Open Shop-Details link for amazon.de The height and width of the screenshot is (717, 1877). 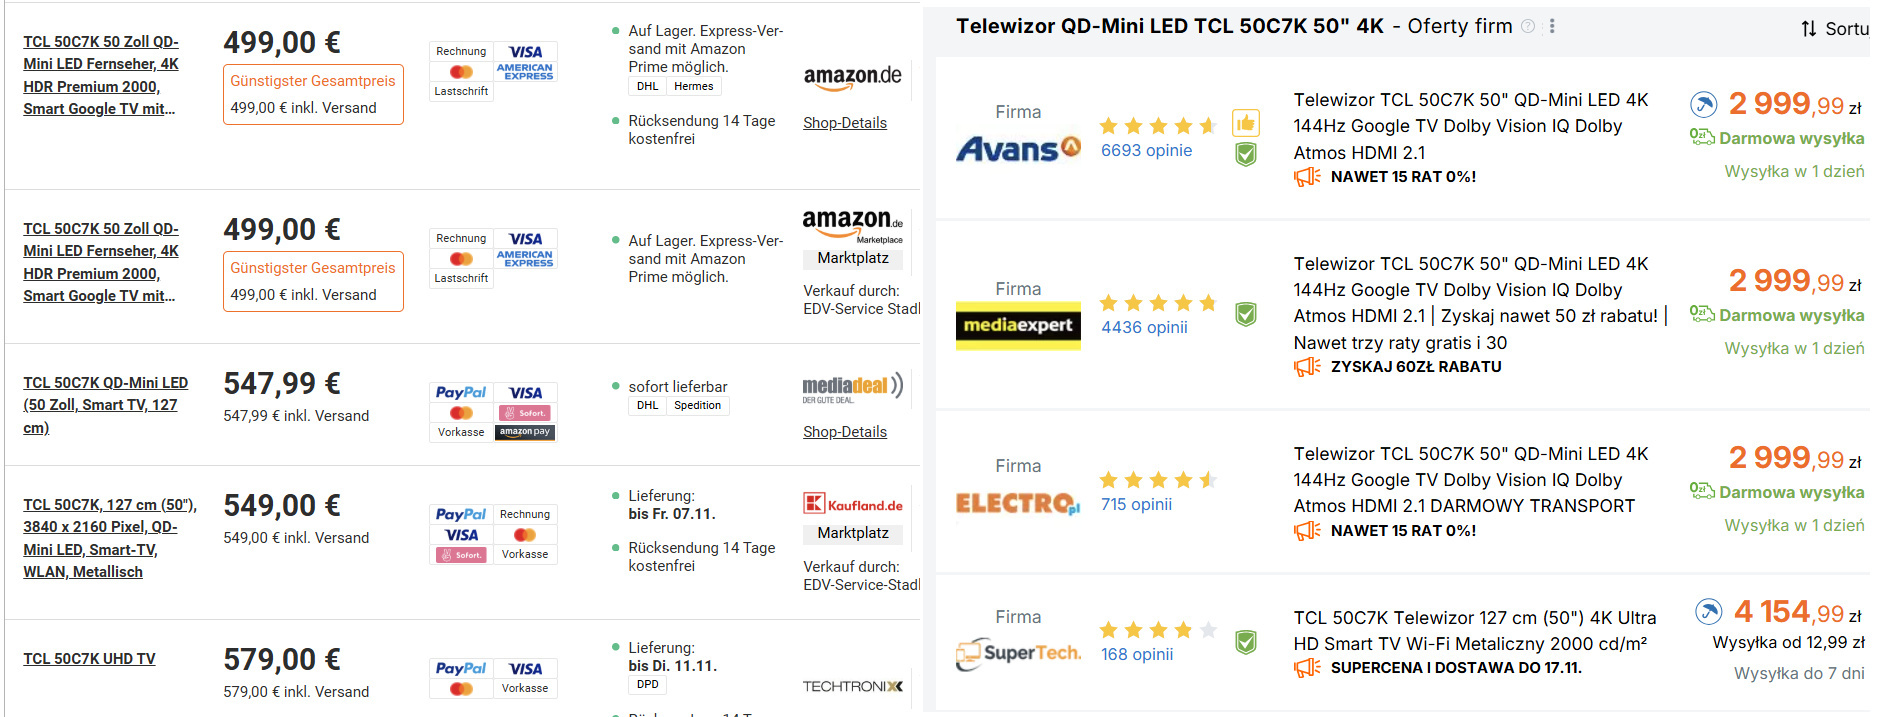tap(845, 123)
